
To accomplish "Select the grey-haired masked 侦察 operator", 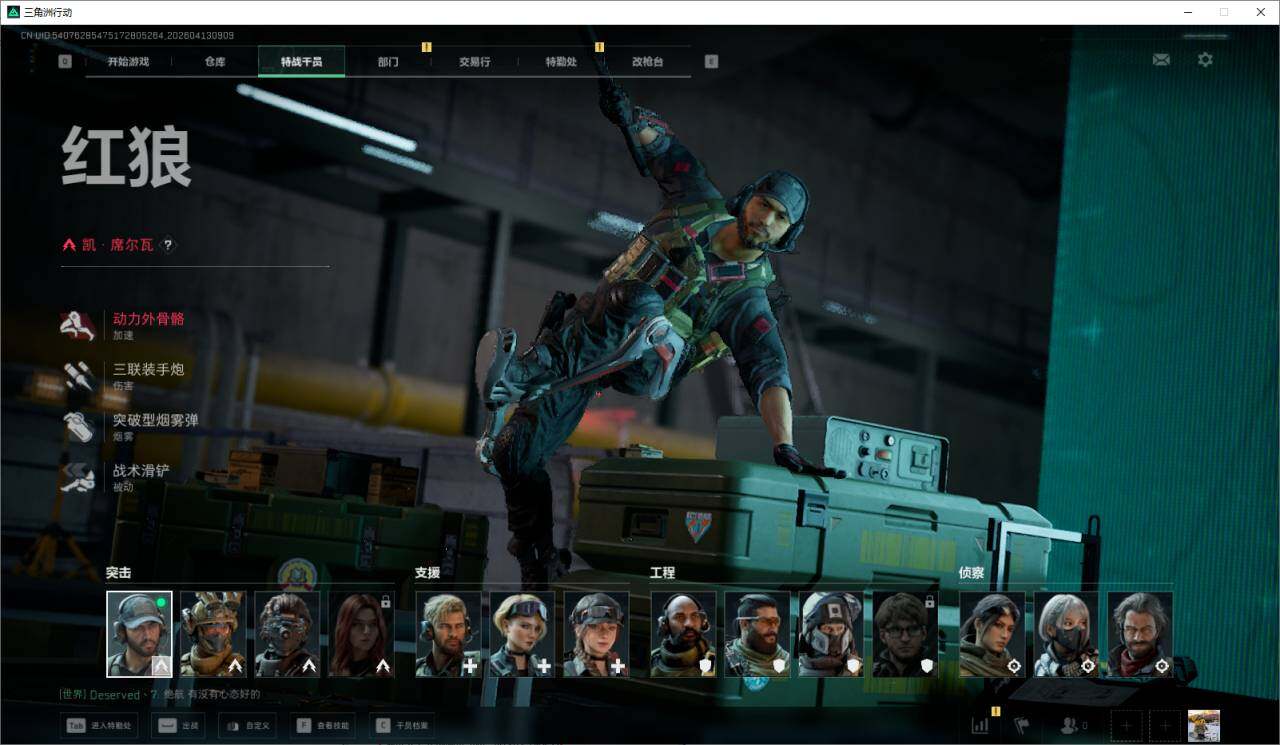I will click(x=1066, y=634).
